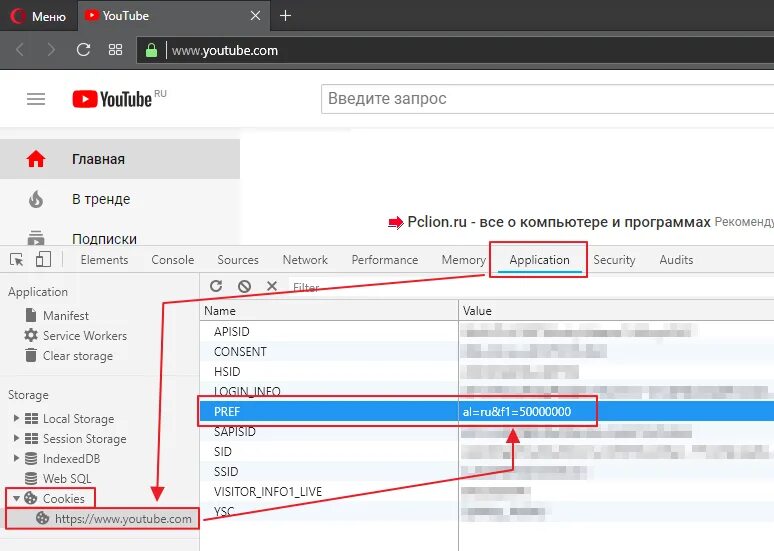Clear all cookies with the block icon
Image resolution: width=774 pixels, height=551 pixels.
pos(244,286)
